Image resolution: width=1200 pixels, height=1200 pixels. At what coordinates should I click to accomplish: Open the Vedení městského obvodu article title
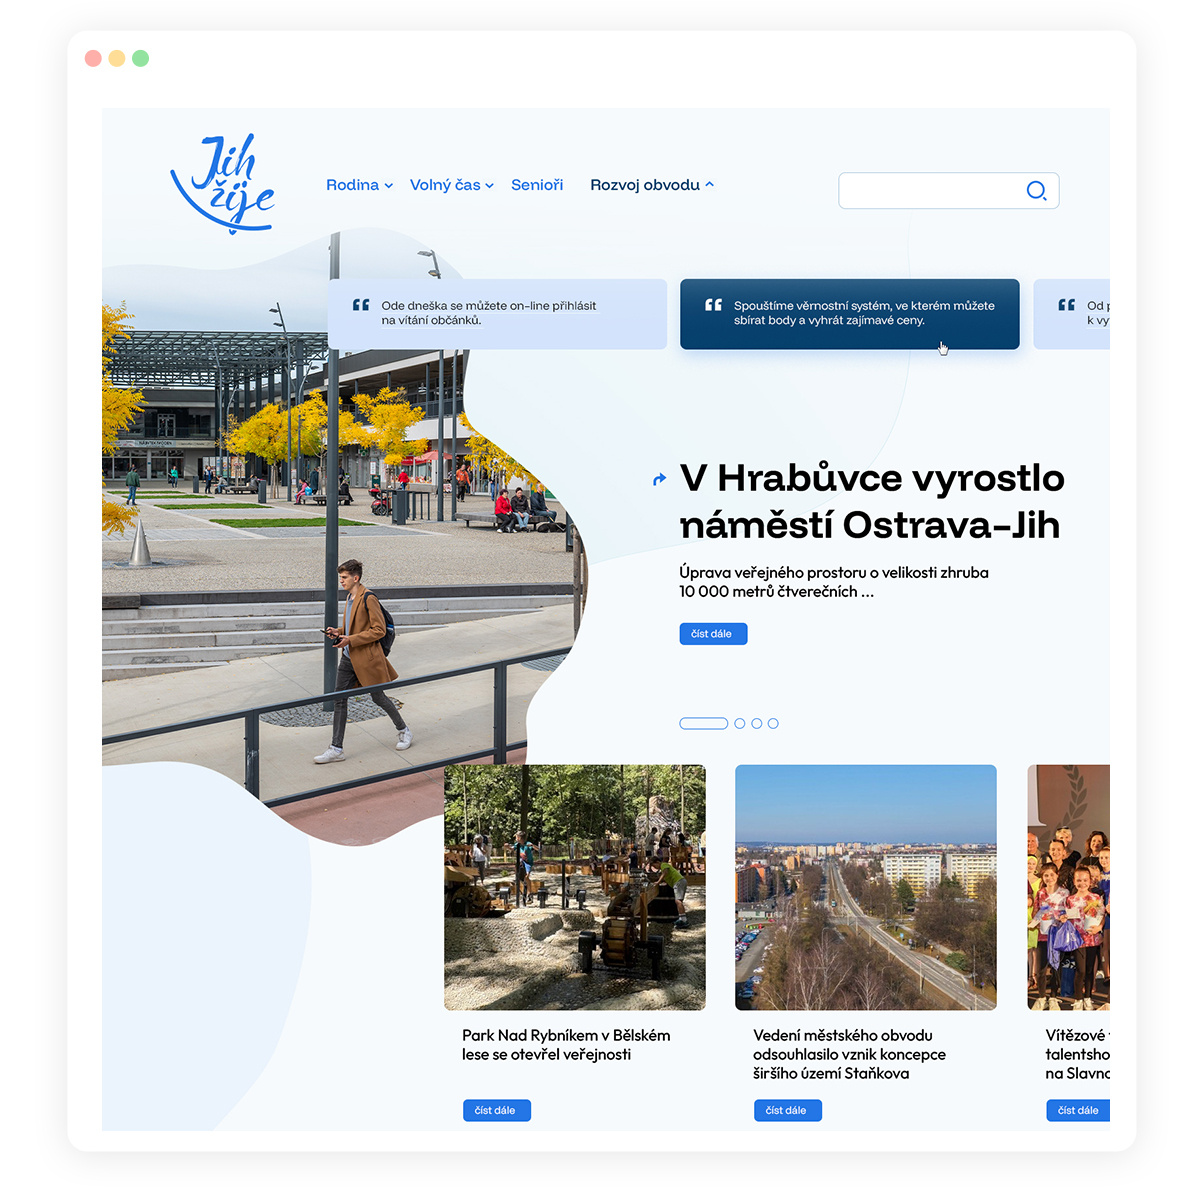(849, 1054)
